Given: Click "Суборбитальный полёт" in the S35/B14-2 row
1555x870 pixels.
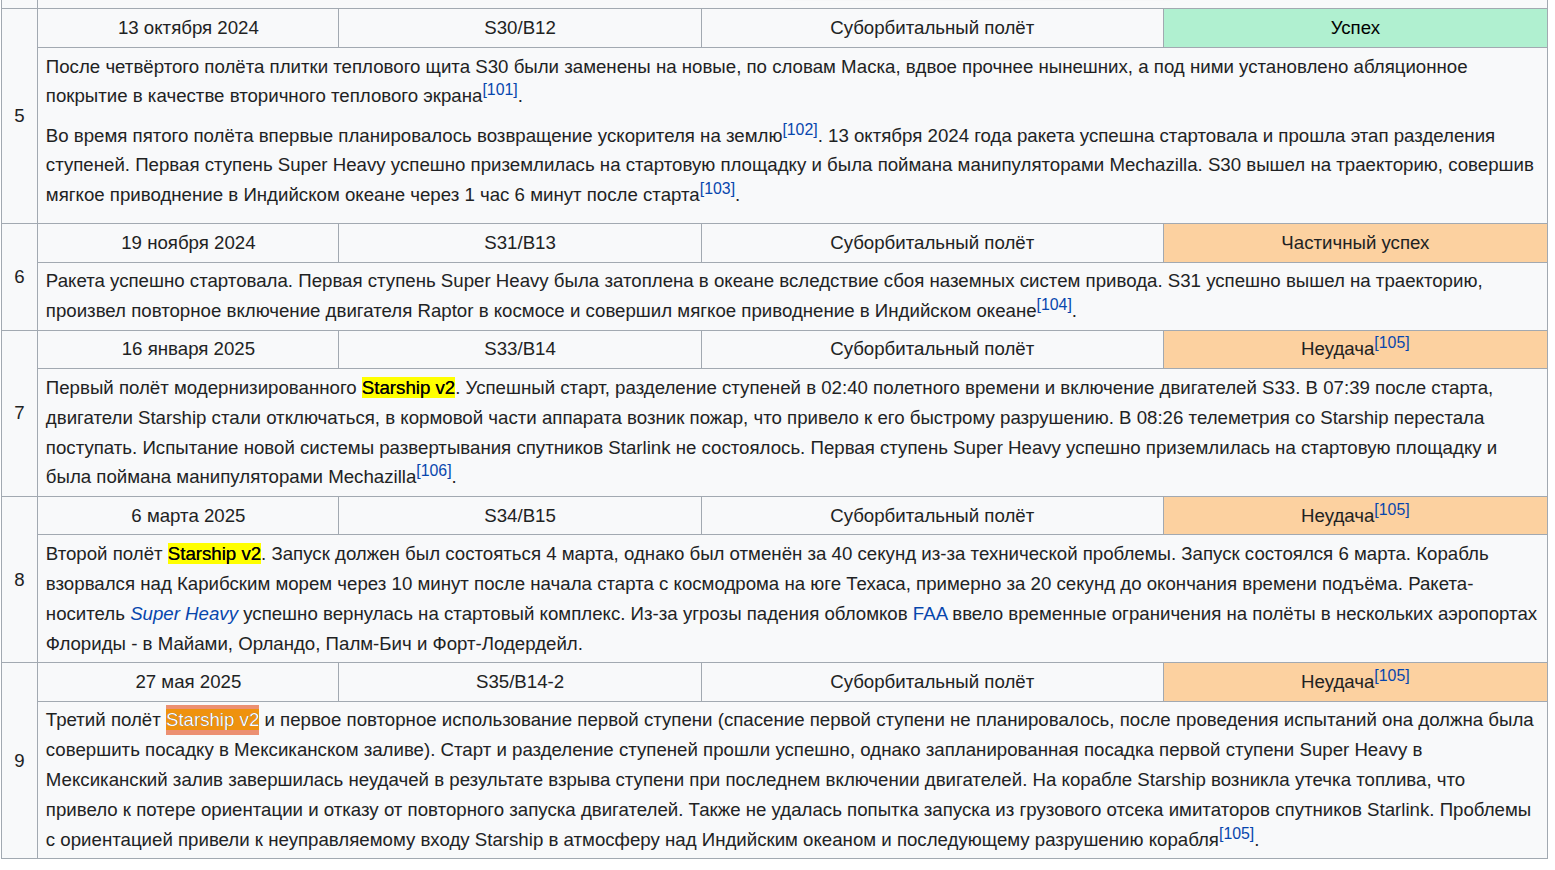Looking at the screenshot, I should [932, 682].
